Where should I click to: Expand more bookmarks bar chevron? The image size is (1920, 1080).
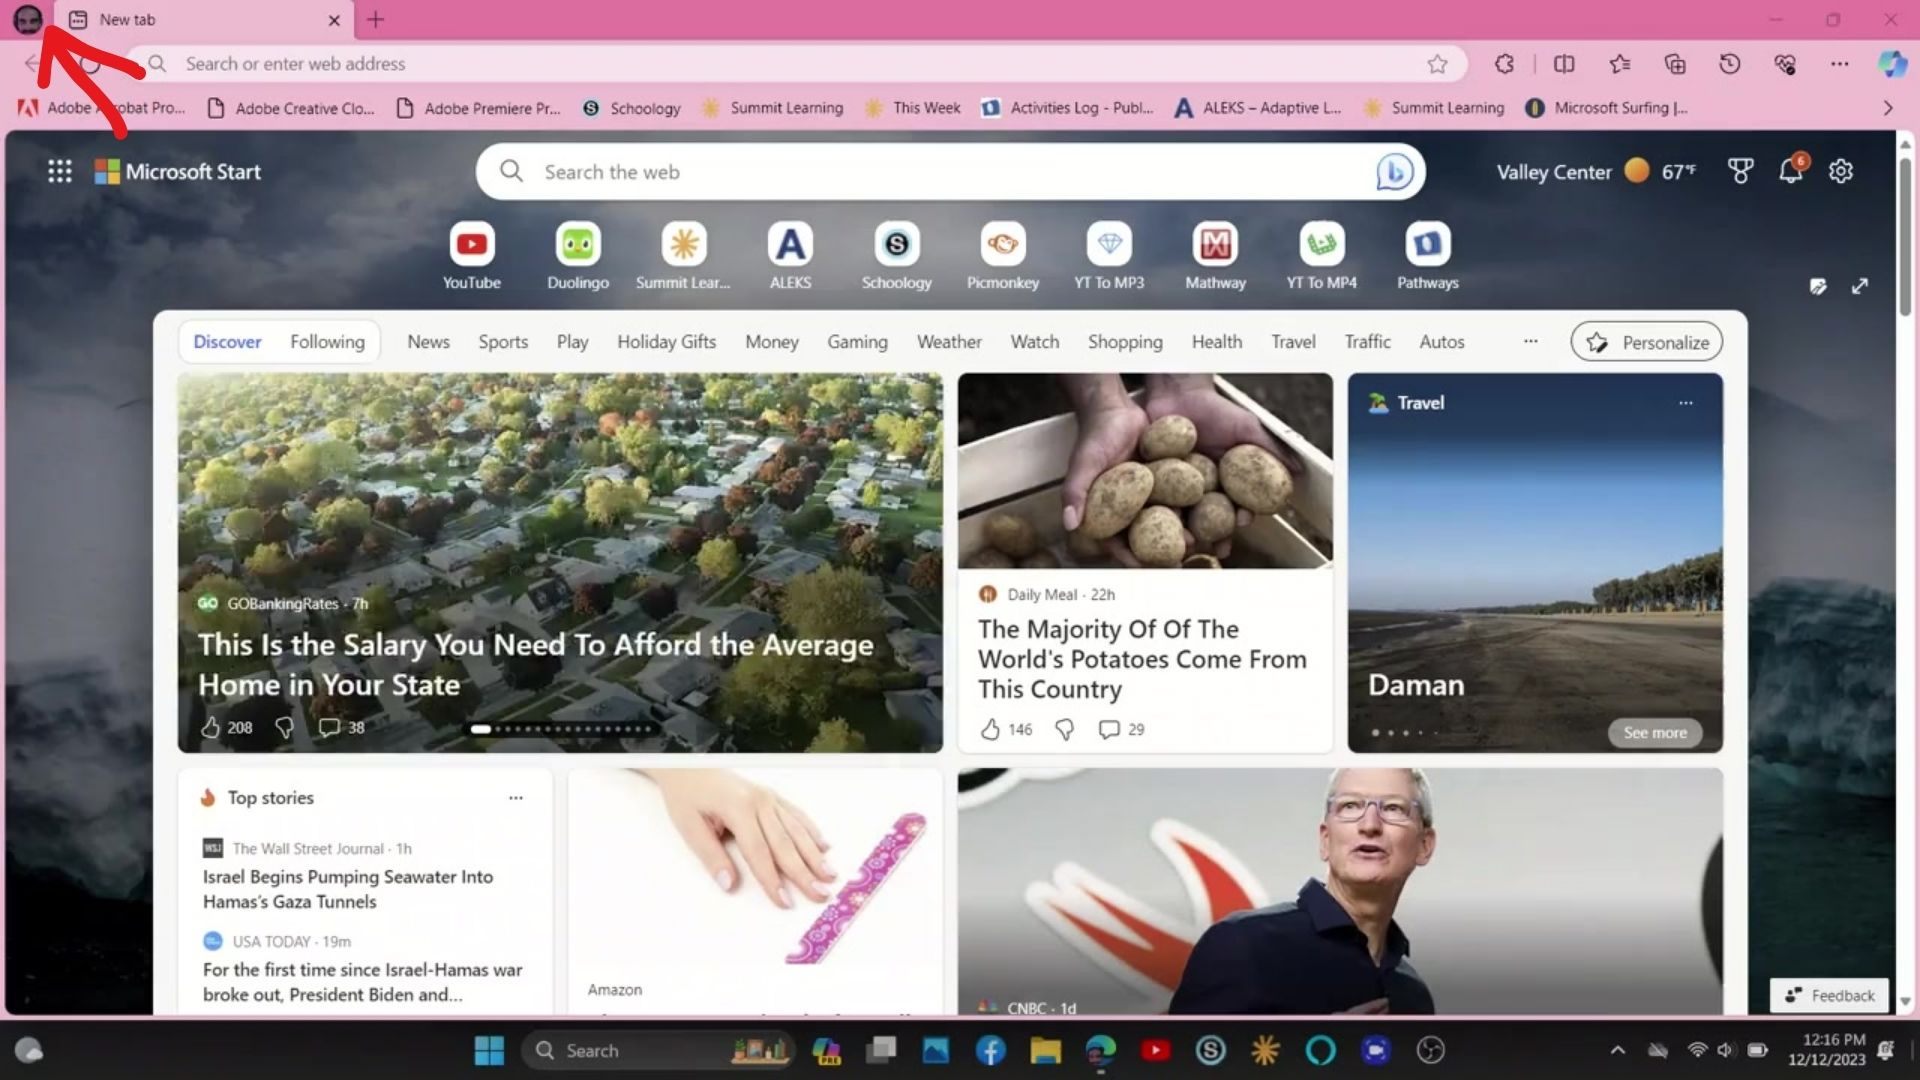[x=1888, y=108]
